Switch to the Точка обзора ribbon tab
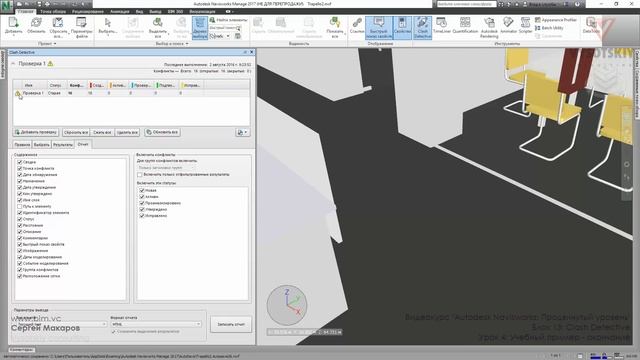Screen dimensions: 640x360 (x=53, y=11)
